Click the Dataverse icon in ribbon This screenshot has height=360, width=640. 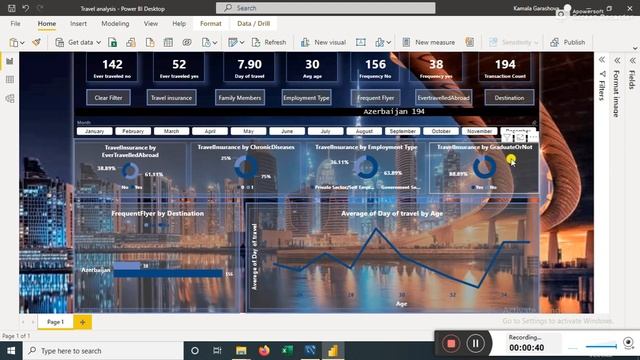pos(187,42)
